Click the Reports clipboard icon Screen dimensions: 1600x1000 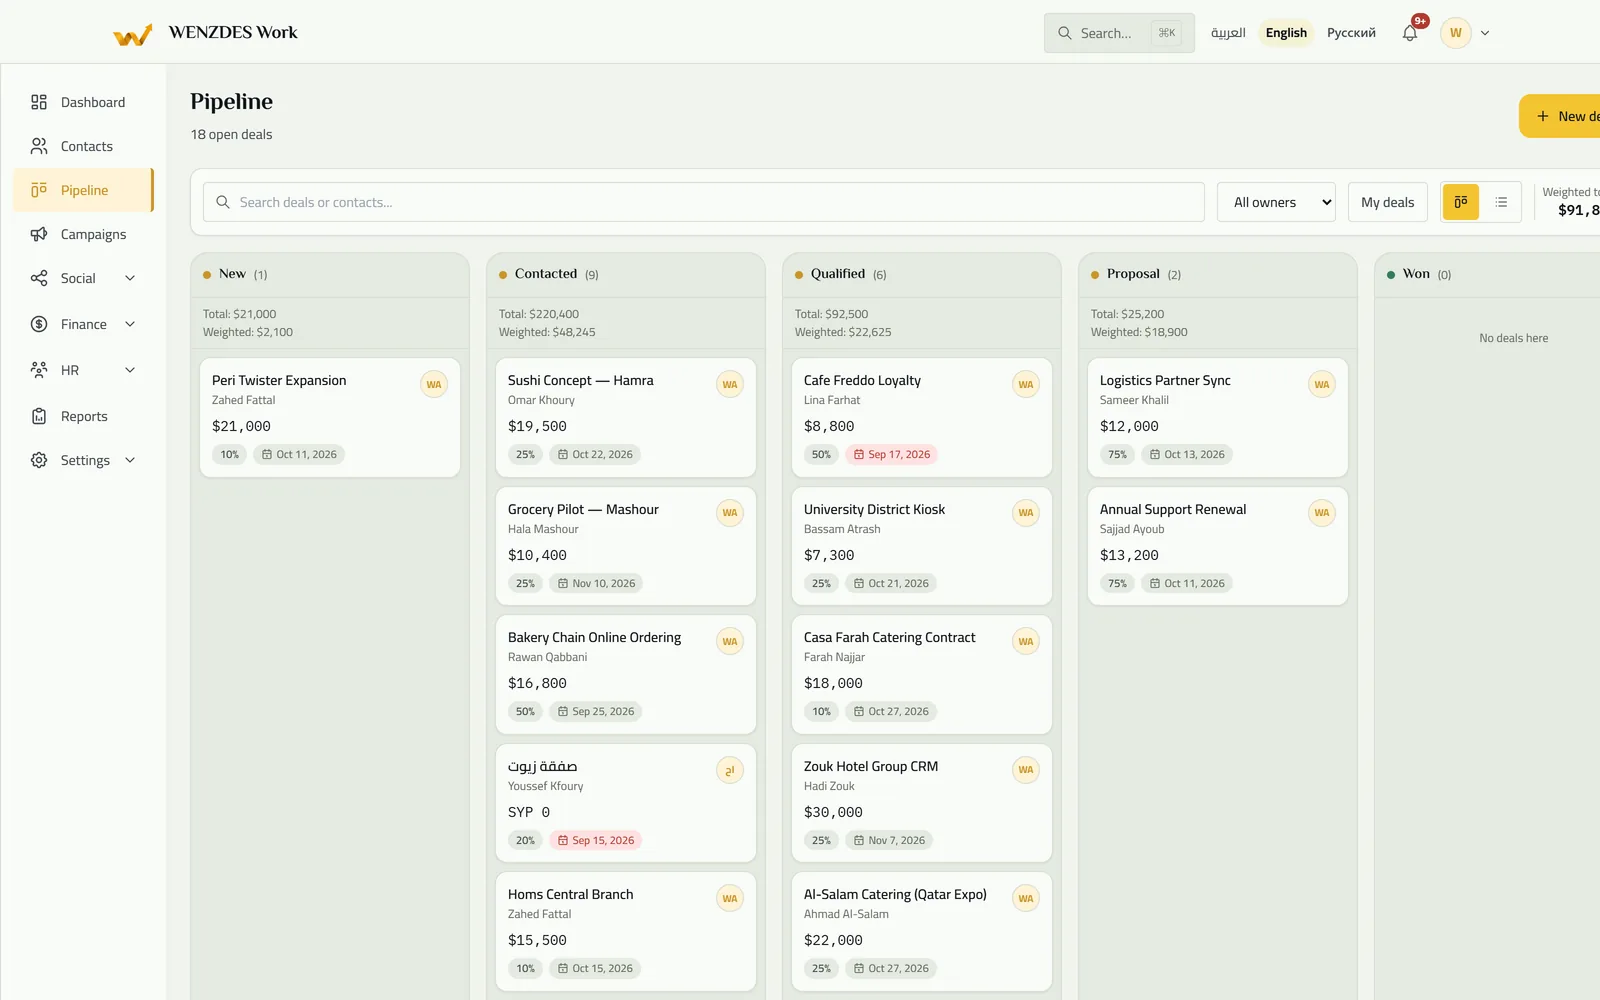[39, 416]
